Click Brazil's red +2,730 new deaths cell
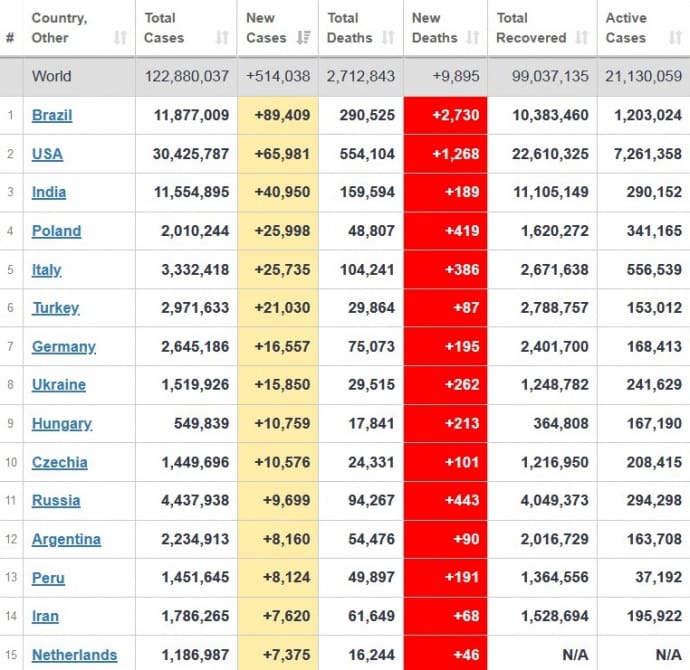 (445, 115)
